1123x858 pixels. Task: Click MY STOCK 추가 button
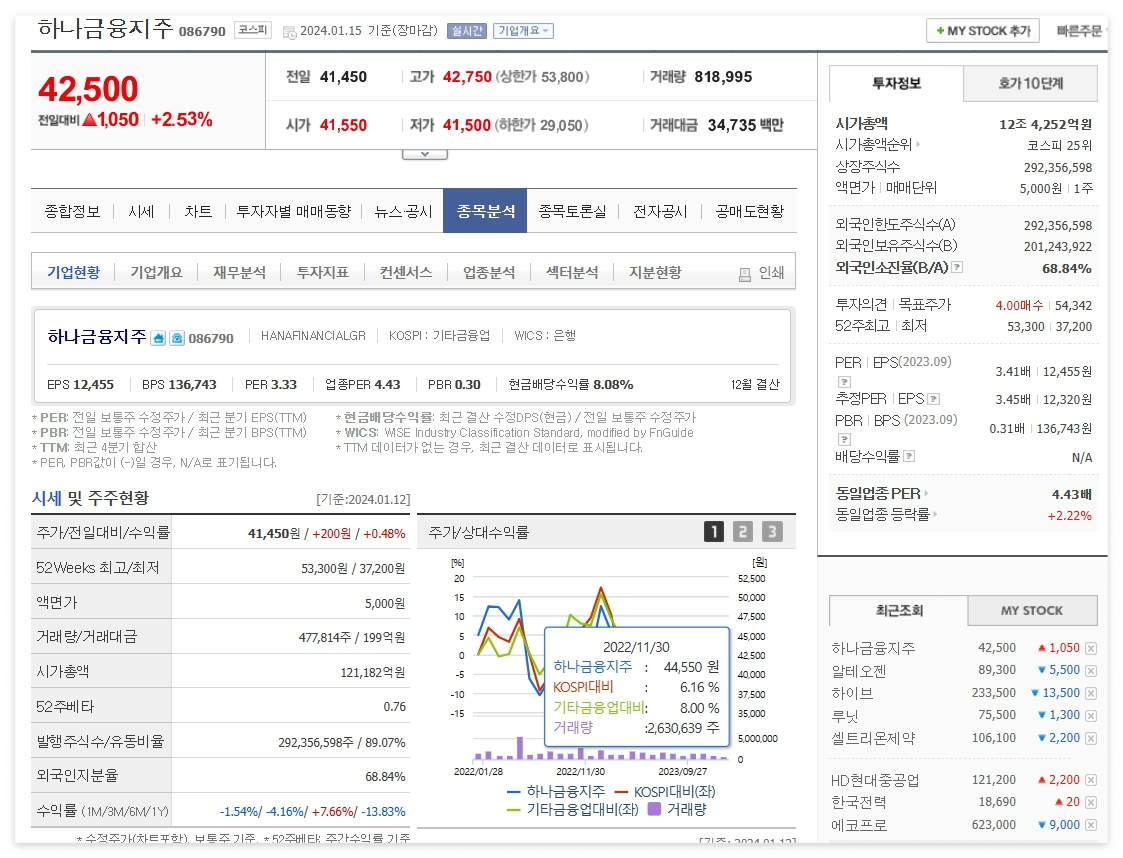(x=983, y=31)
